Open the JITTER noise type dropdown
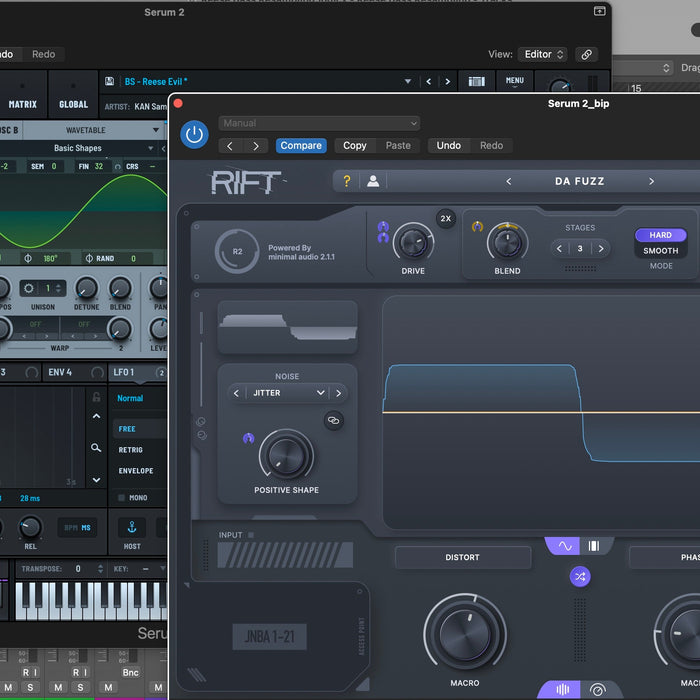The width and height of the screenshot is (700, 700). [288, 393]
